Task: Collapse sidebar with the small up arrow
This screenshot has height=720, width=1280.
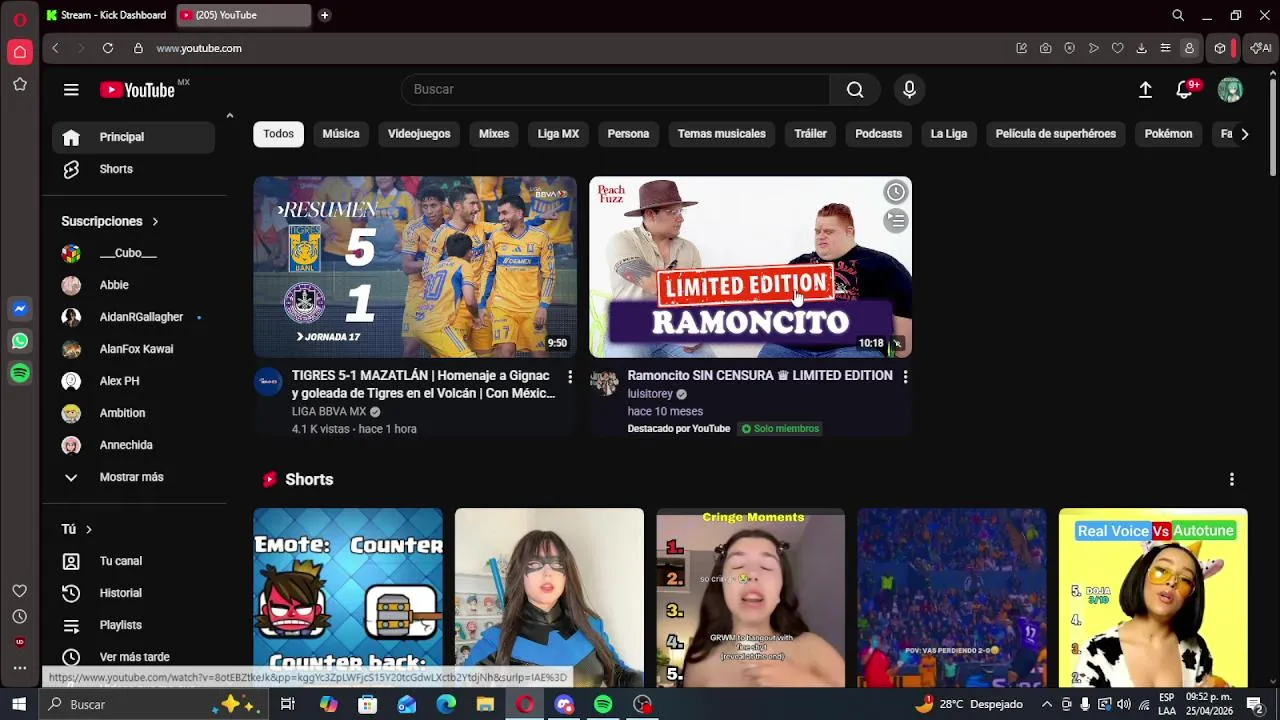Action: [229, 116]
